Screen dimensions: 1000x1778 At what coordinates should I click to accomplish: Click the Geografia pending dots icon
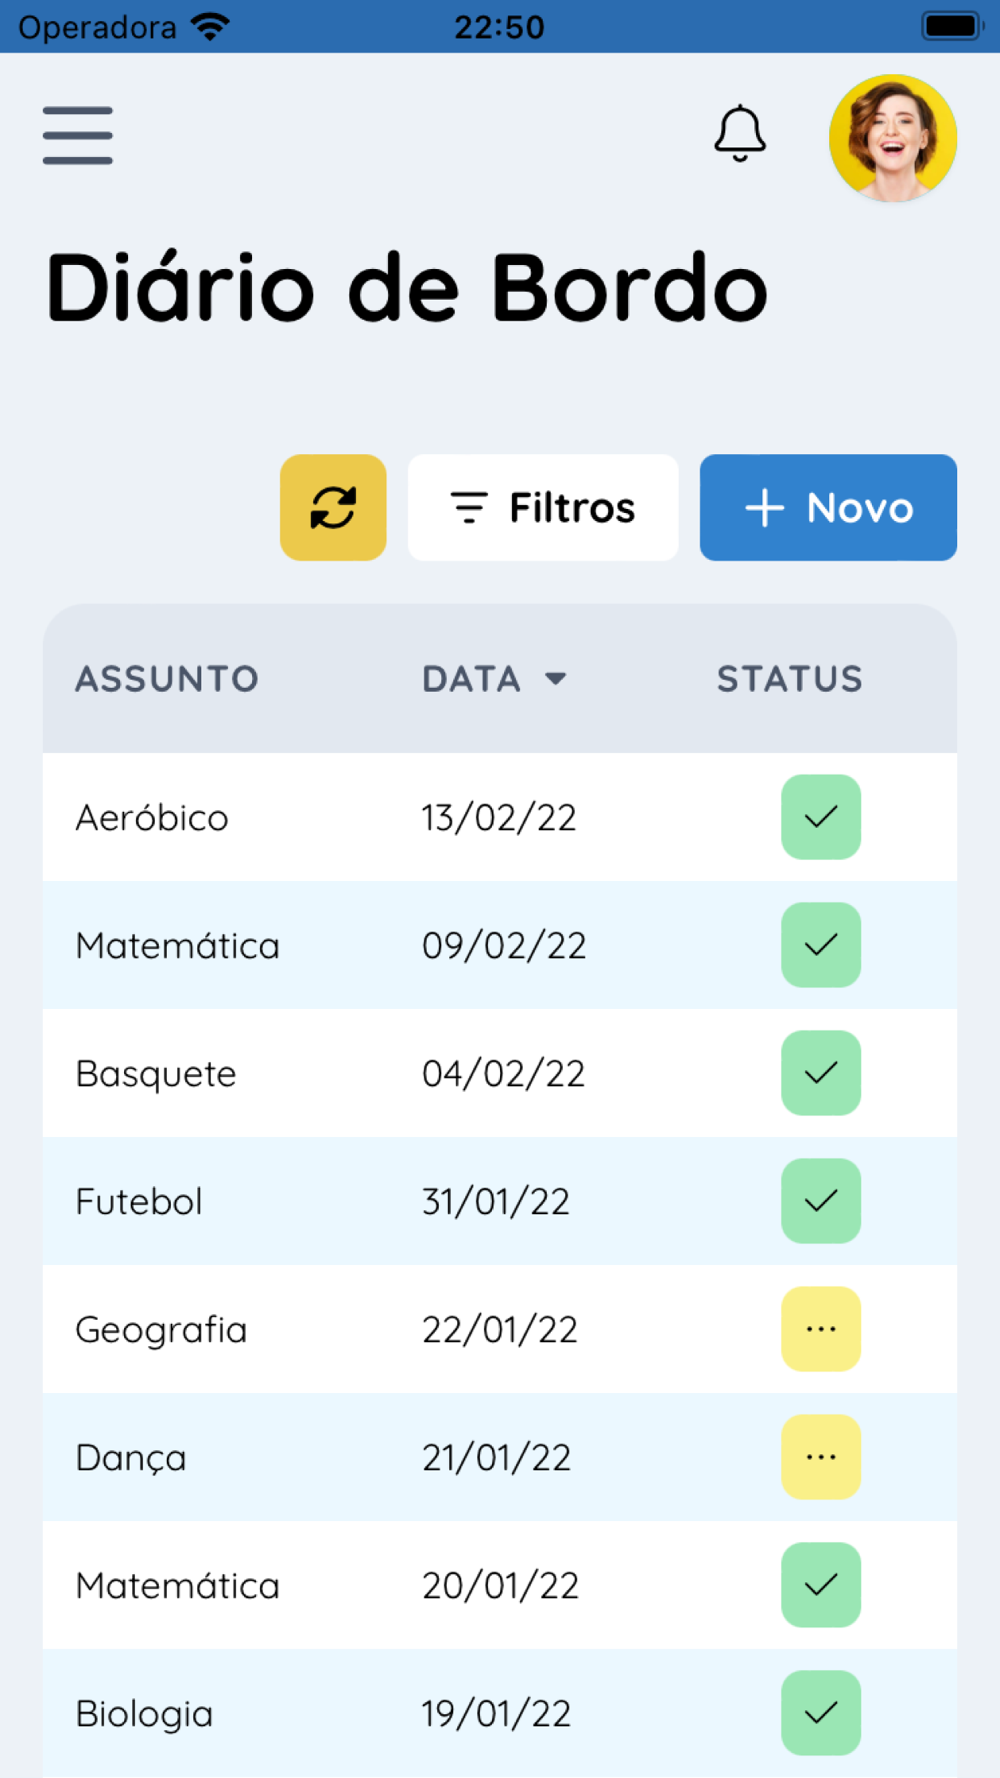pos(821,1329)
